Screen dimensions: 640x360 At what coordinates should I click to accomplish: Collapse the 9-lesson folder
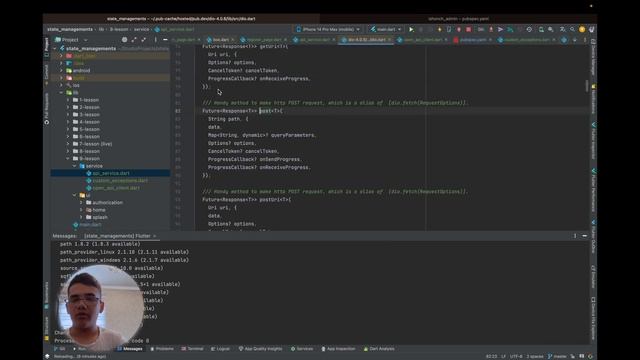coord(68,158)
